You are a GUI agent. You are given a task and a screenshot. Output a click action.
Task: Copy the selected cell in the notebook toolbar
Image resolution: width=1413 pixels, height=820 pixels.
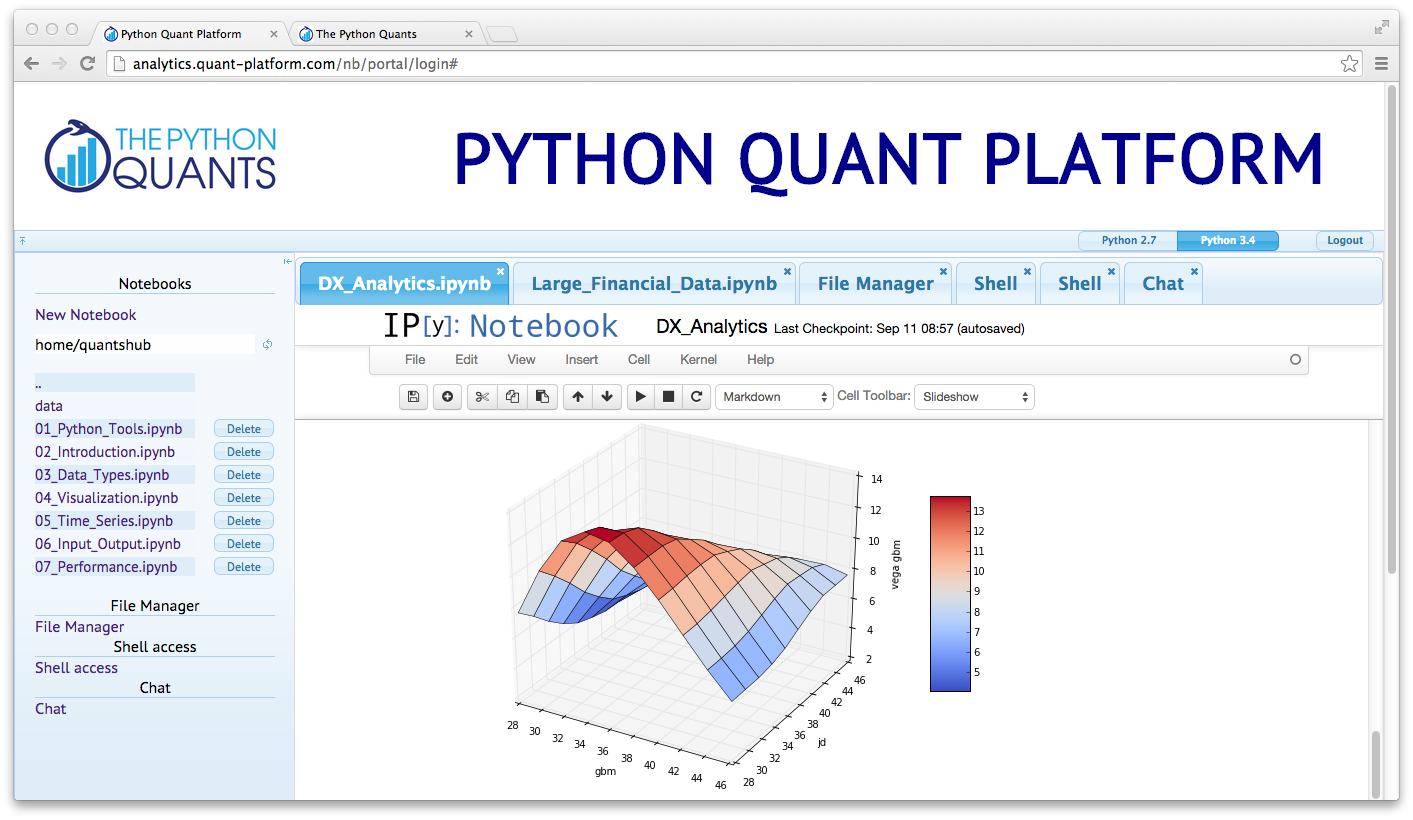coord(512,397)
